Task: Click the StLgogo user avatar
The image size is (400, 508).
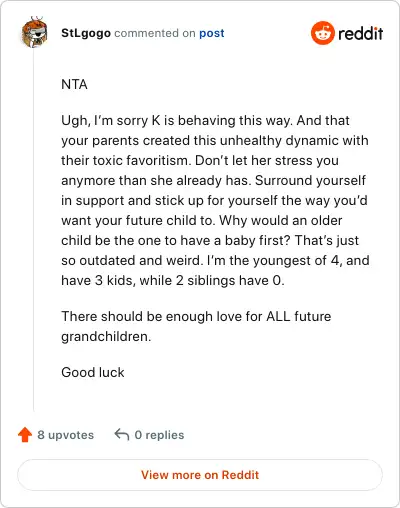Action: (x=34, y=32)
